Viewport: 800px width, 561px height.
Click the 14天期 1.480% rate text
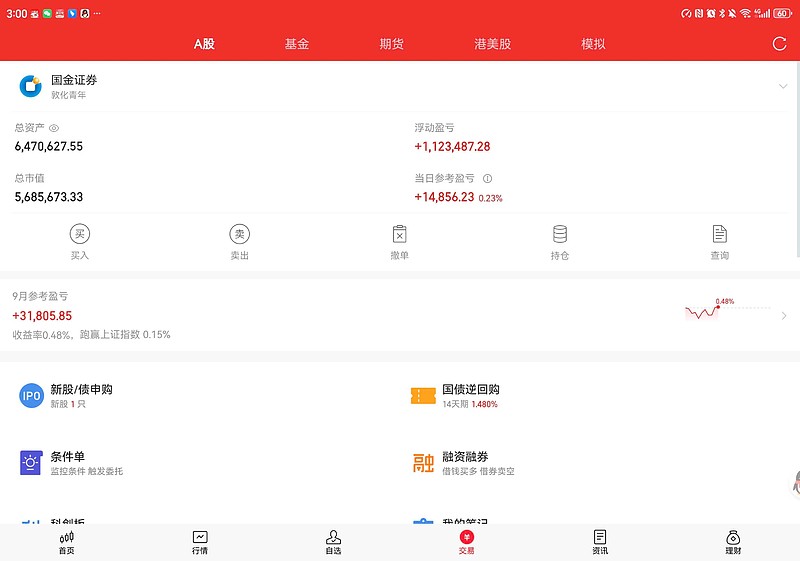pyautogui.click(x=470, y=404)
